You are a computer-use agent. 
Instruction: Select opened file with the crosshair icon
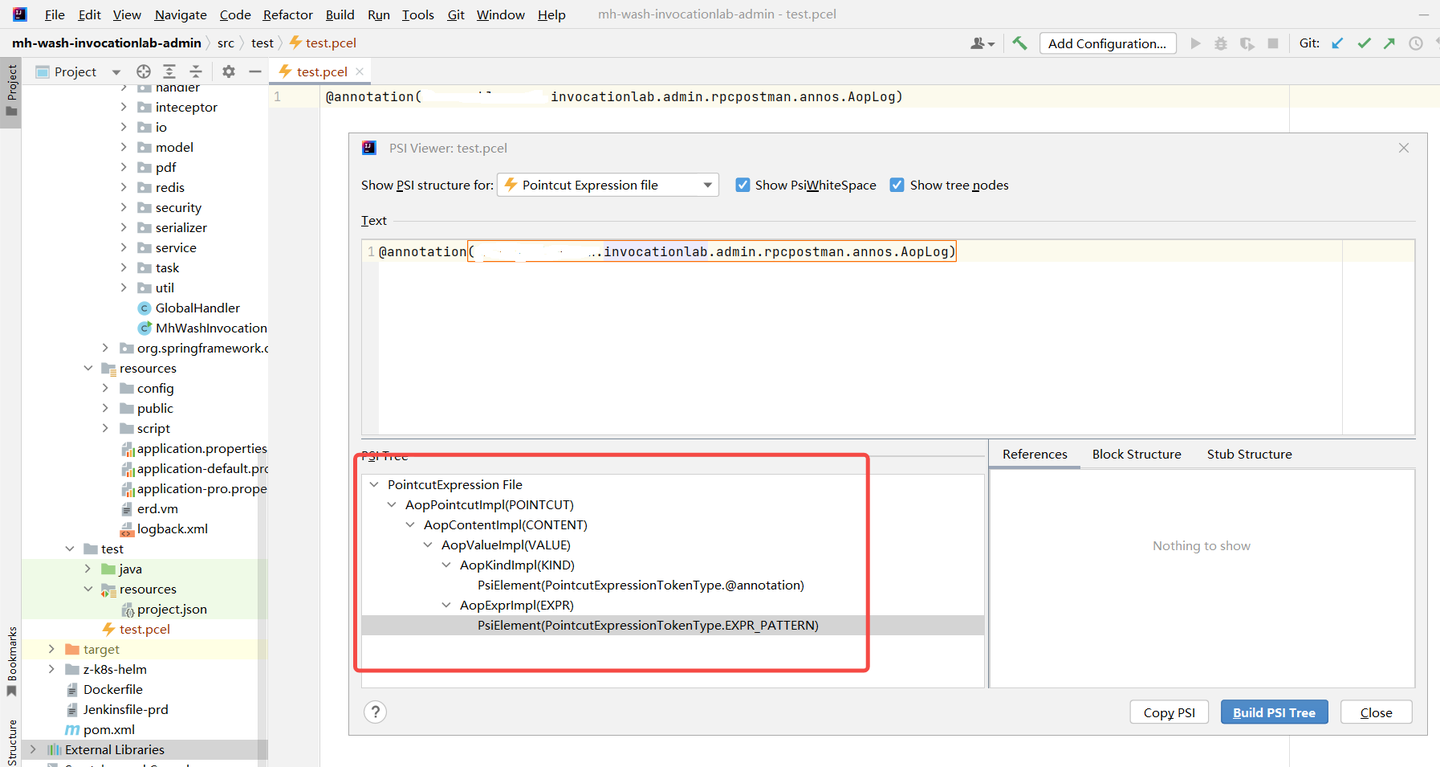point(142,72)
